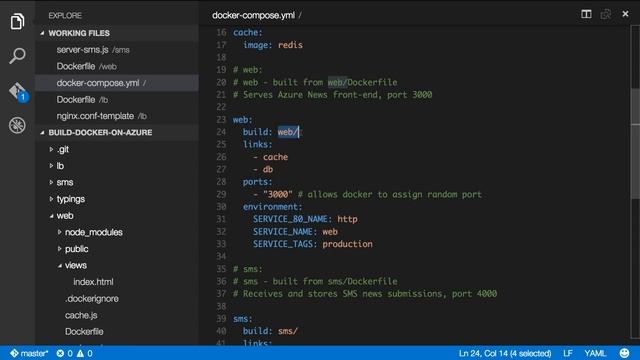Open the Dockerfile under the web folder

click(84, 331)
